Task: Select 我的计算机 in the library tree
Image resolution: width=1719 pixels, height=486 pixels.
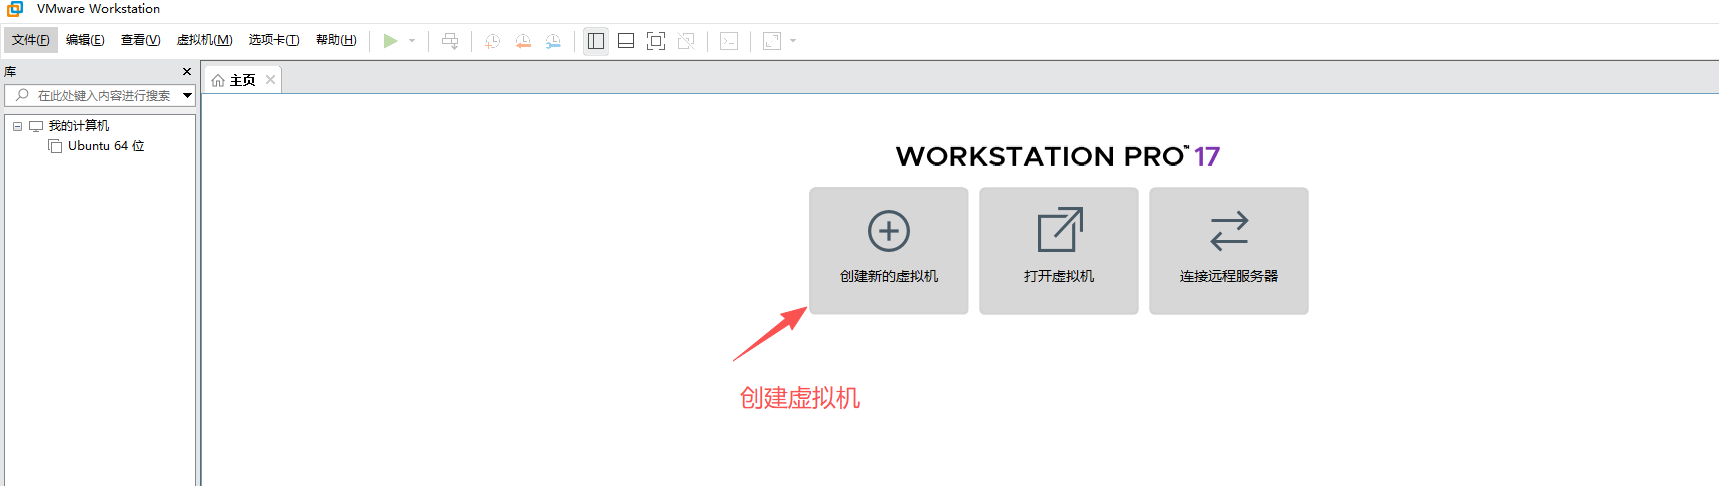Action: (x=79, y=126)
